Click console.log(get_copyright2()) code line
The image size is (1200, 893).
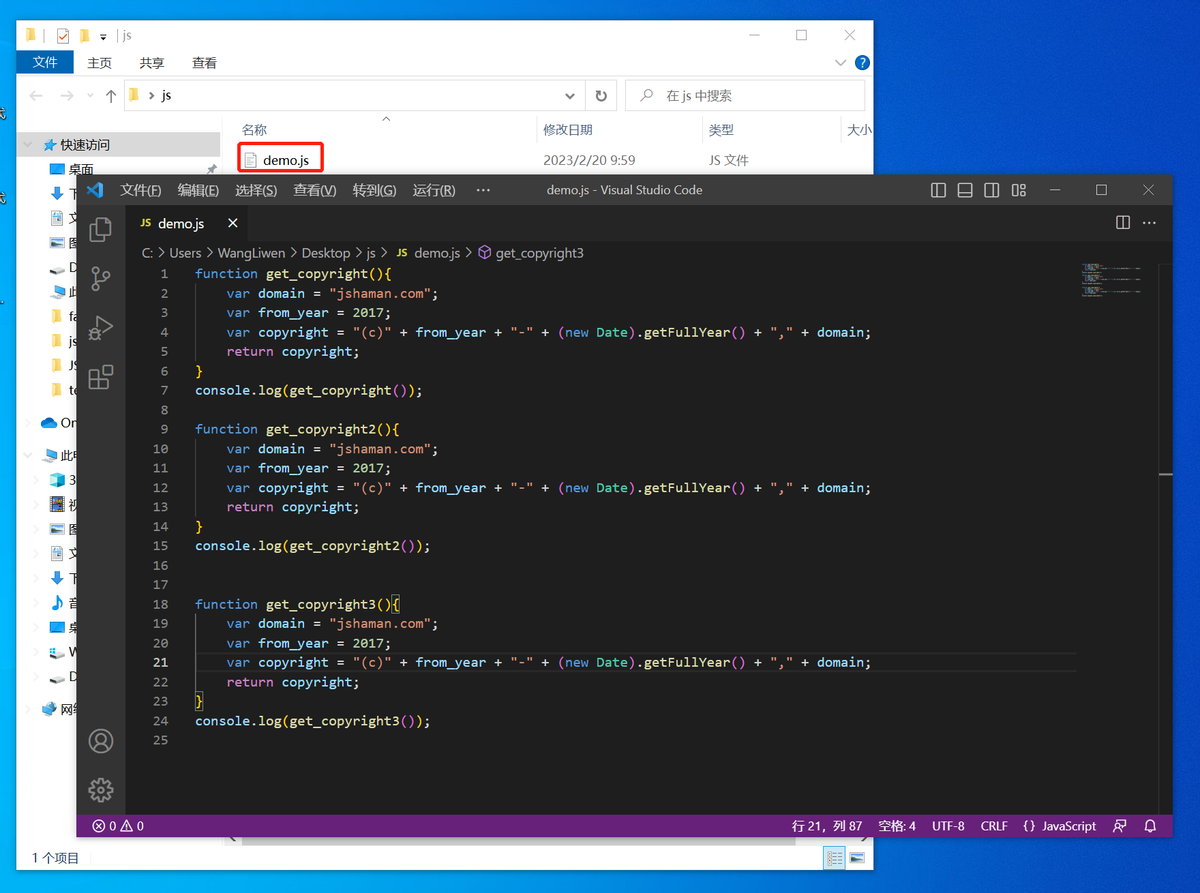[312, 546]
